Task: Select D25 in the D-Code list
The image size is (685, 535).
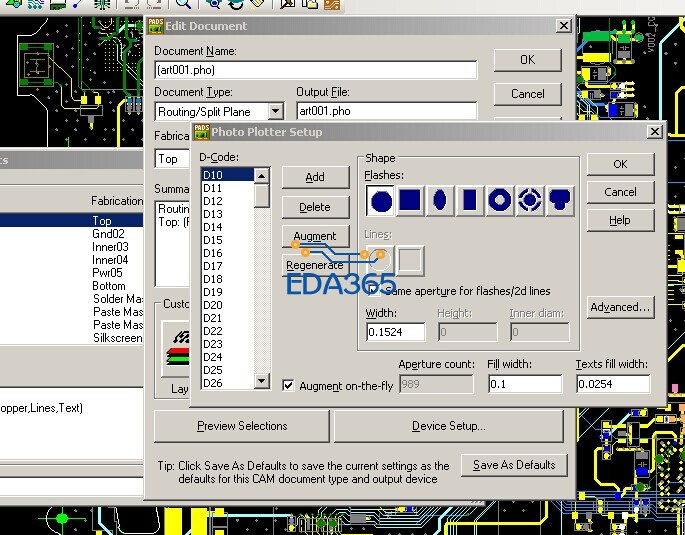Action: [228, 370]
